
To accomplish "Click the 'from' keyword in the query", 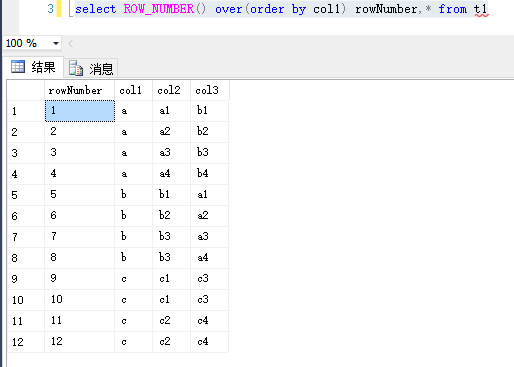I will [453, 9].
